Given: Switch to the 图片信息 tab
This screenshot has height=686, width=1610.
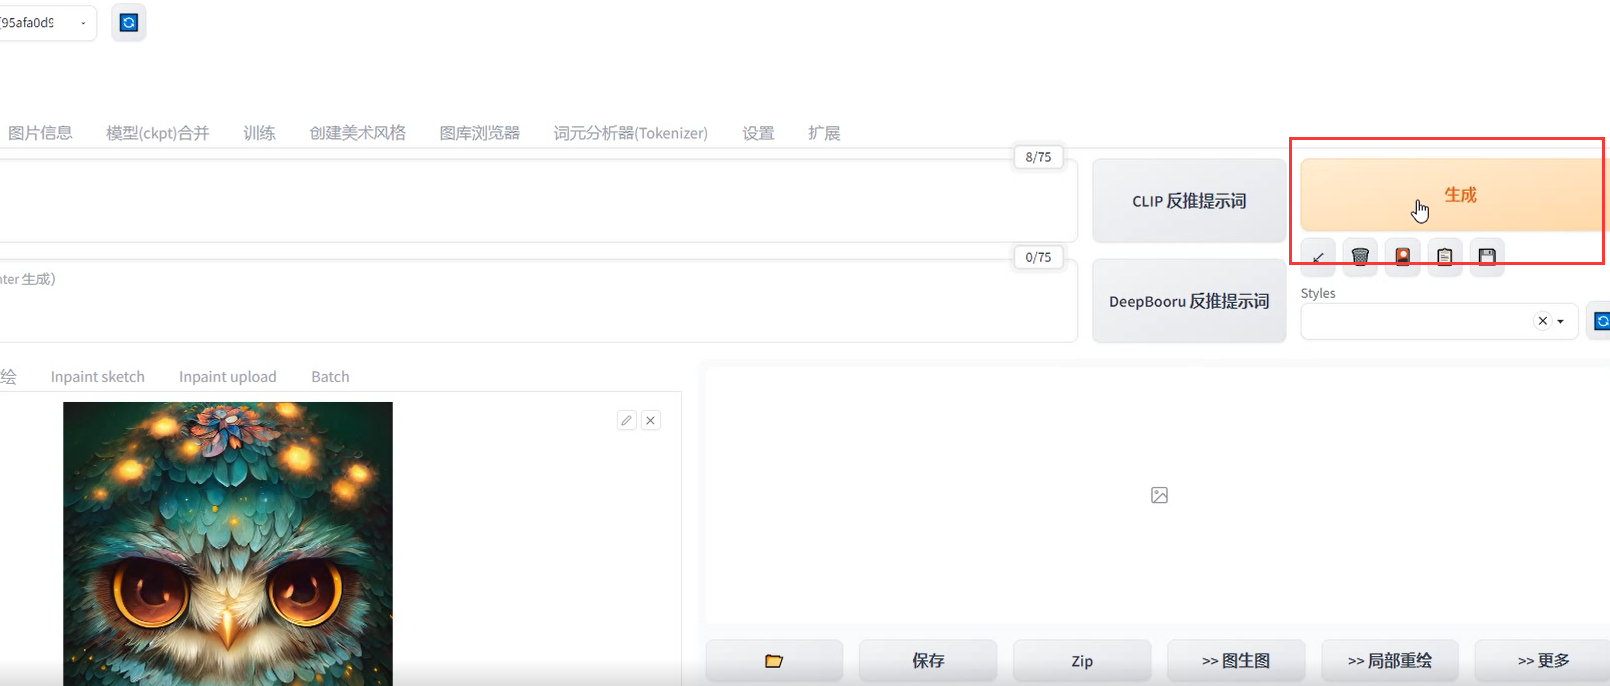Looking at the screenshot, I should pos(40,133).
